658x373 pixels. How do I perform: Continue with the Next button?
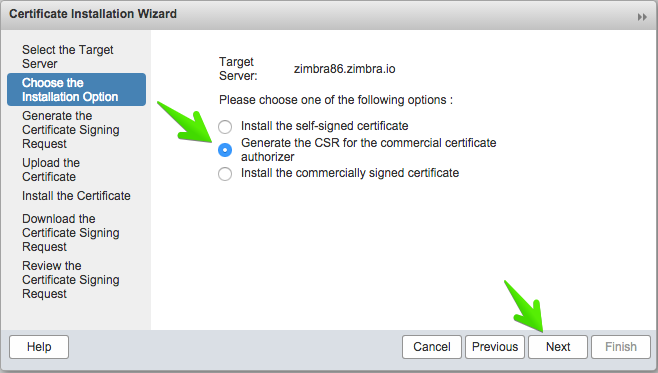click(558, 347)
